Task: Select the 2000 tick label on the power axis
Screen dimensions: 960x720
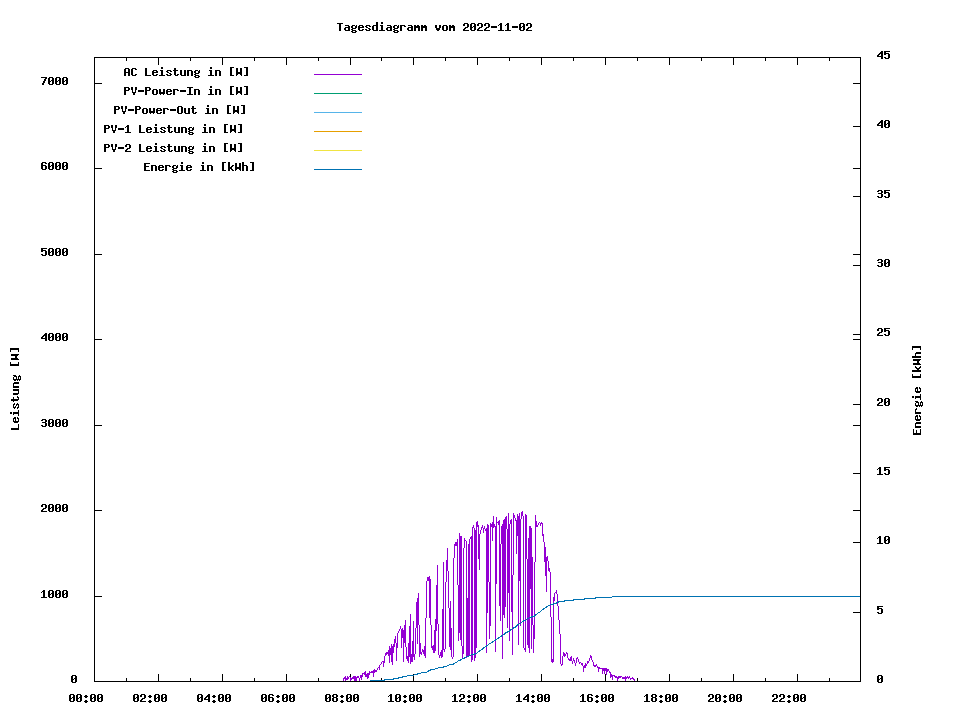Action: (x=53, y=509)
